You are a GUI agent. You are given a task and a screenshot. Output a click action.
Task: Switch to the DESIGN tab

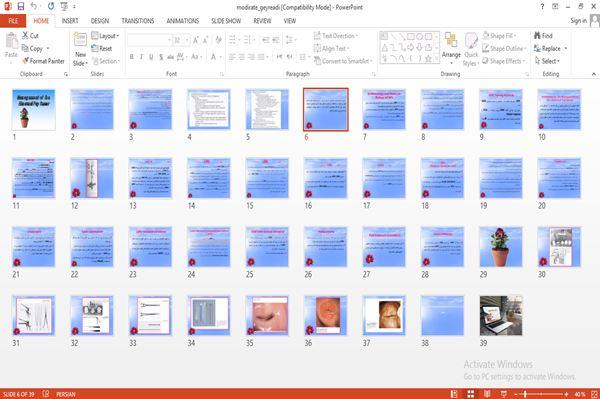tap(100, 21)
